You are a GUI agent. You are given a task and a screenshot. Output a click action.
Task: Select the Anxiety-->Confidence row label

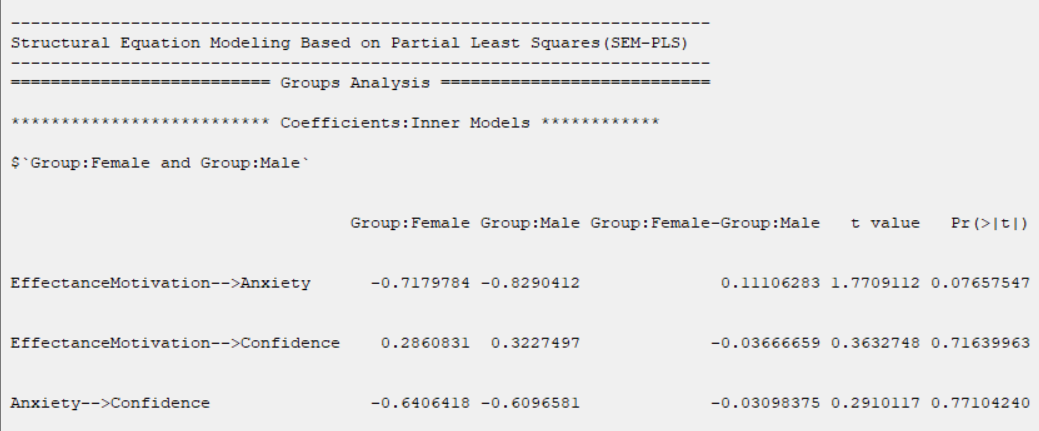coord(110,403)
